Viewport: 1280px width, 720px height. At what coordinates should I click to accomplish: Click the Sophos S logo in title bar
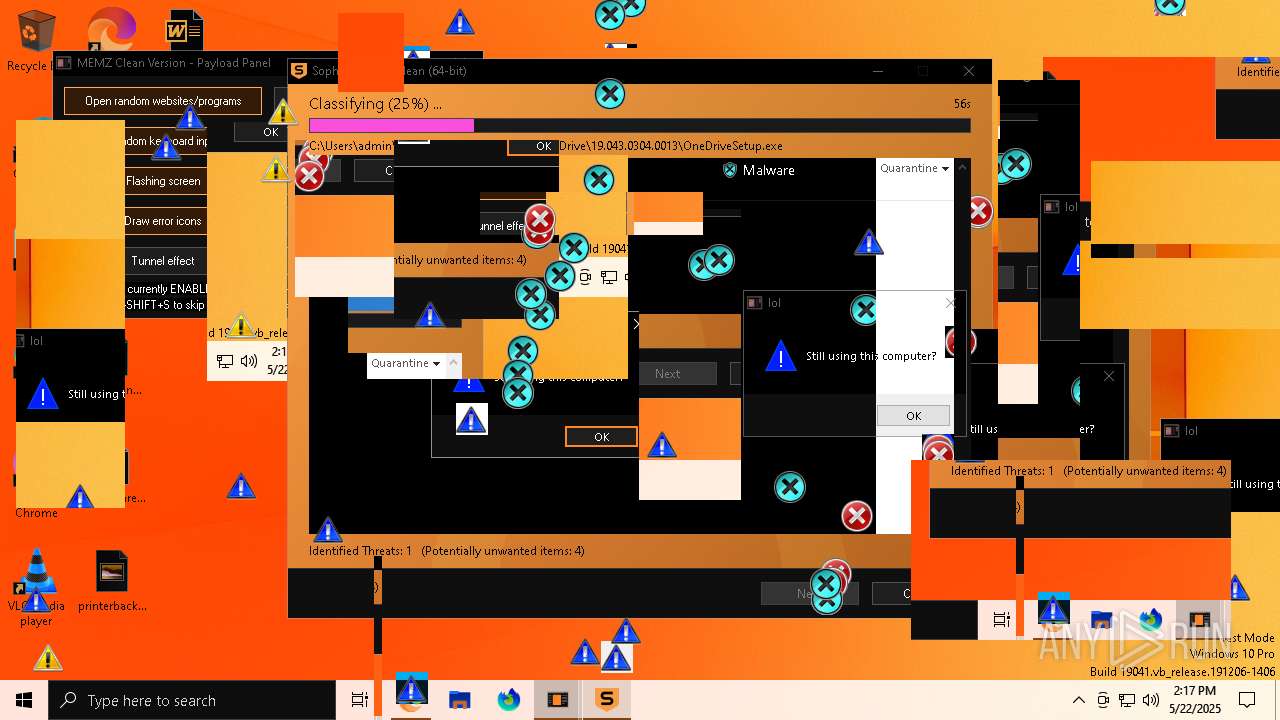298,71
